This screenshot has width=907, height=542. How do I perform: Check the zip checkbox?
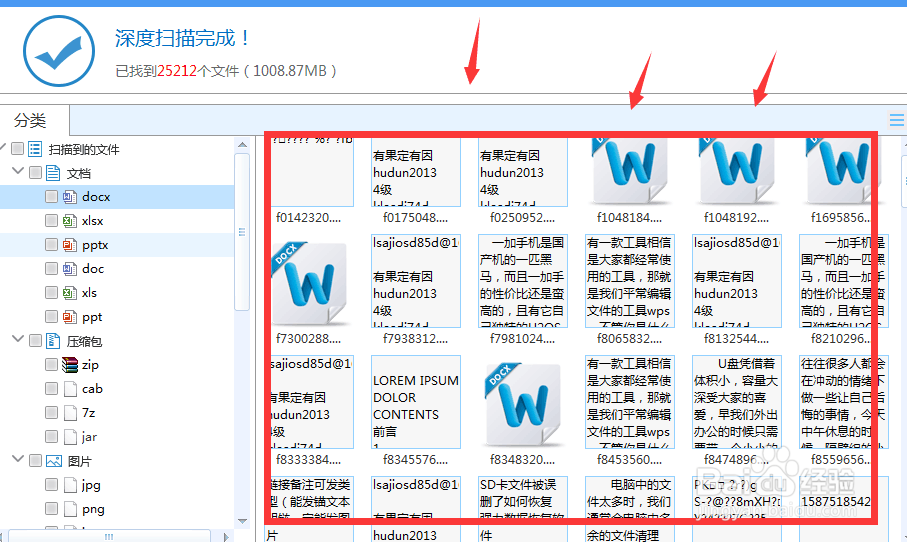51,365
